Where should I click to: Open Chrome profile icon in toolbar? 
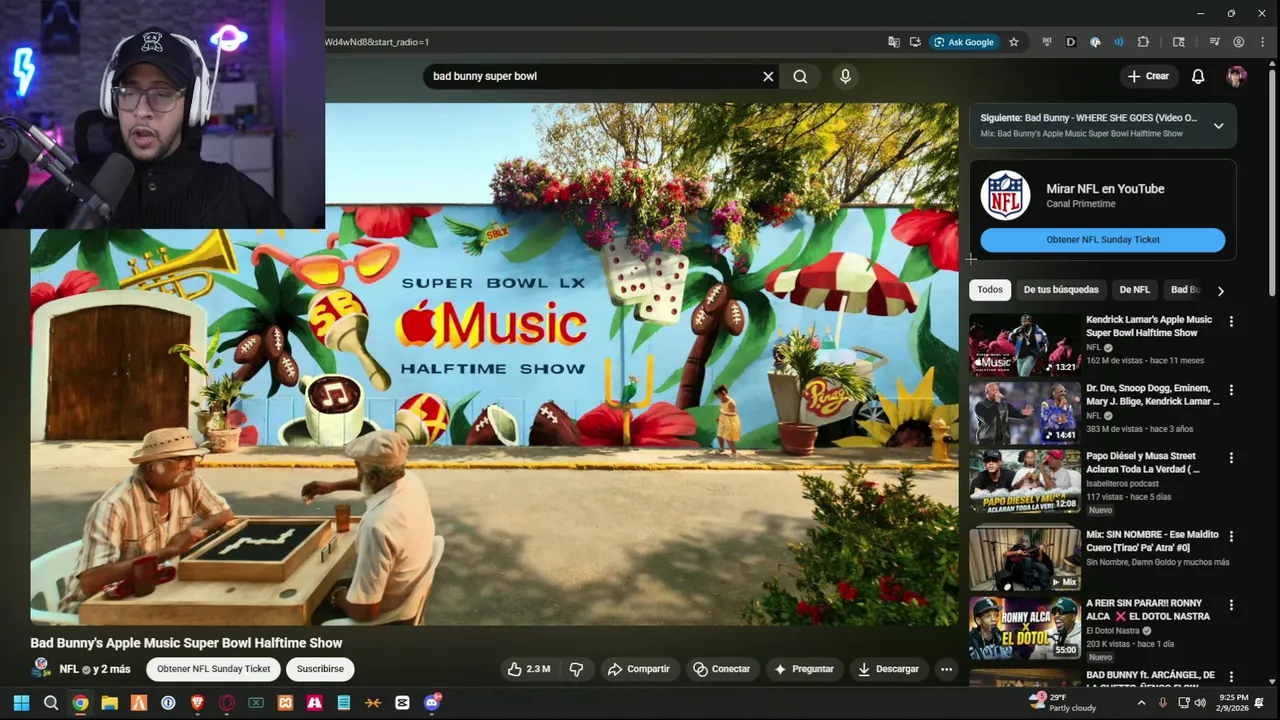1238,42
